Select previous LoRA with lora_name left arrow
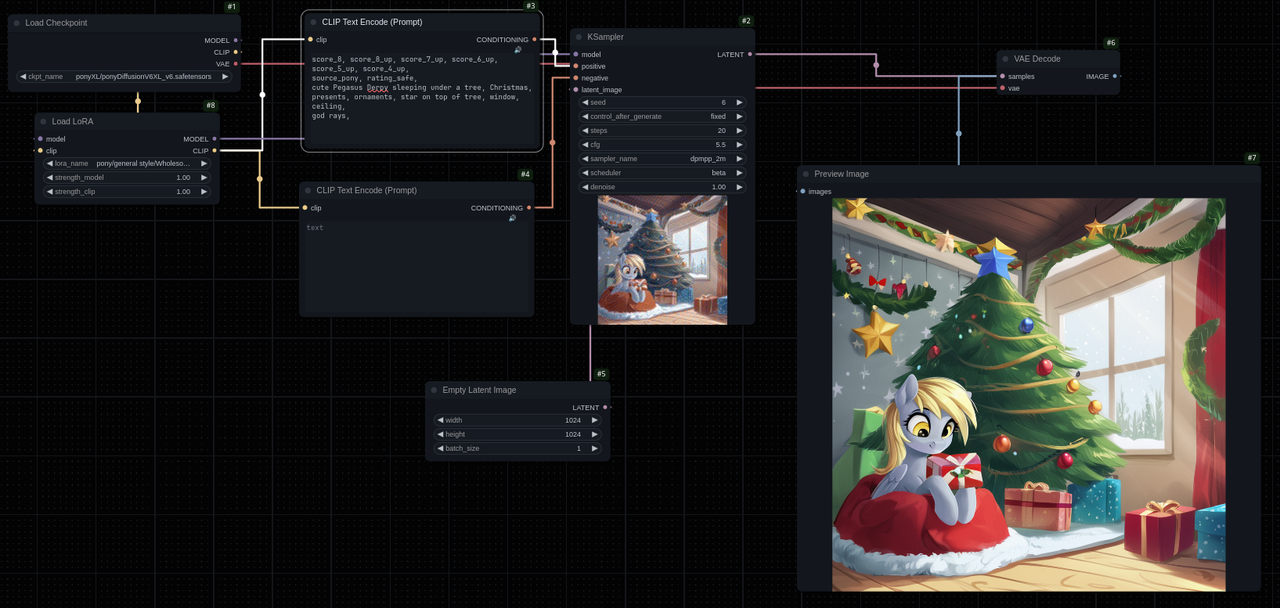Viewport: 1280px width, 608px height. (x=50, y=163)
